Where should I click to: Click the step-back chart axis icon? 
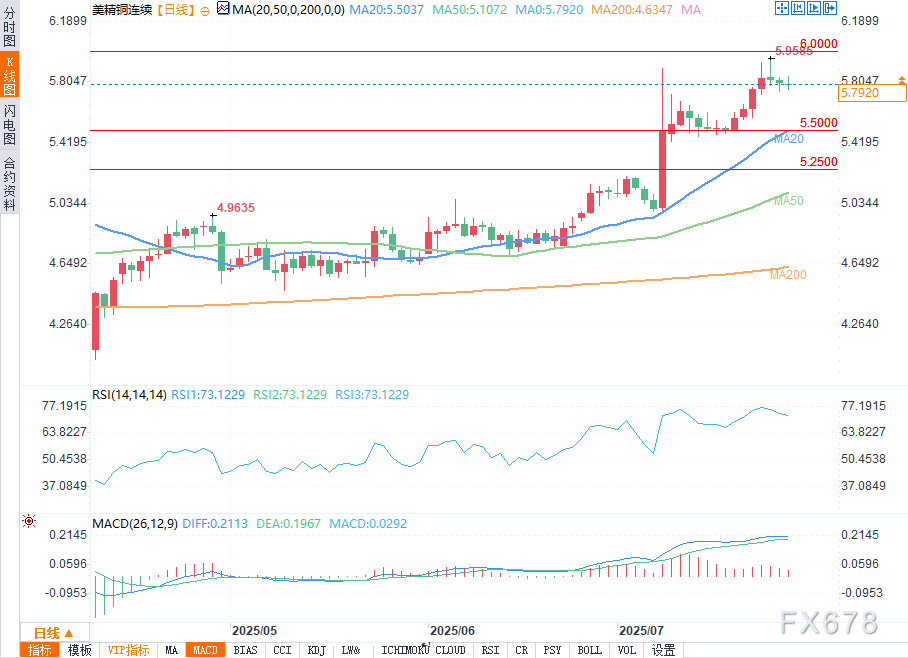[797, 8]
